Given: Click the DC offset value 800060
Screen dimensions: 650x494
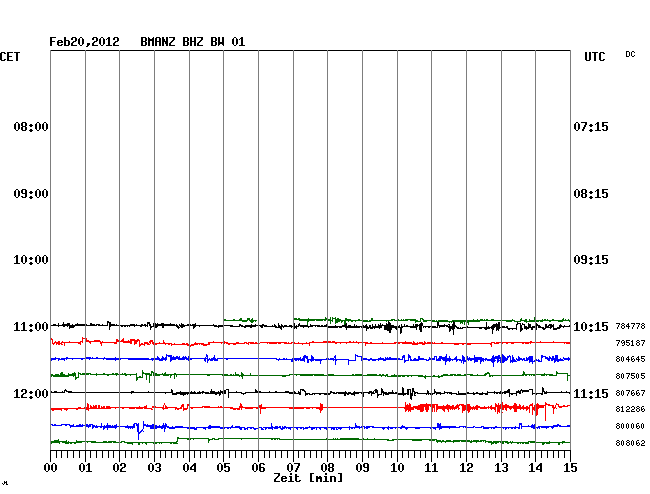Looking at the screenshot, I should (631, 426).
